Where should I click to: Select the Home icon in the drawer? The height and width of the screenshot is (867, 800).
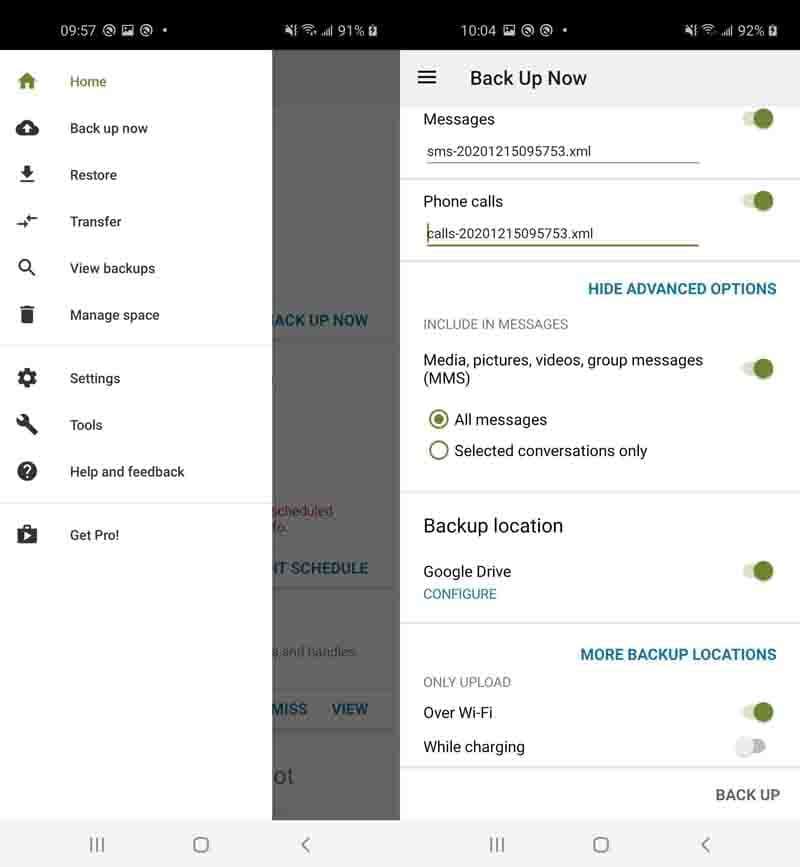pos(27,81)
